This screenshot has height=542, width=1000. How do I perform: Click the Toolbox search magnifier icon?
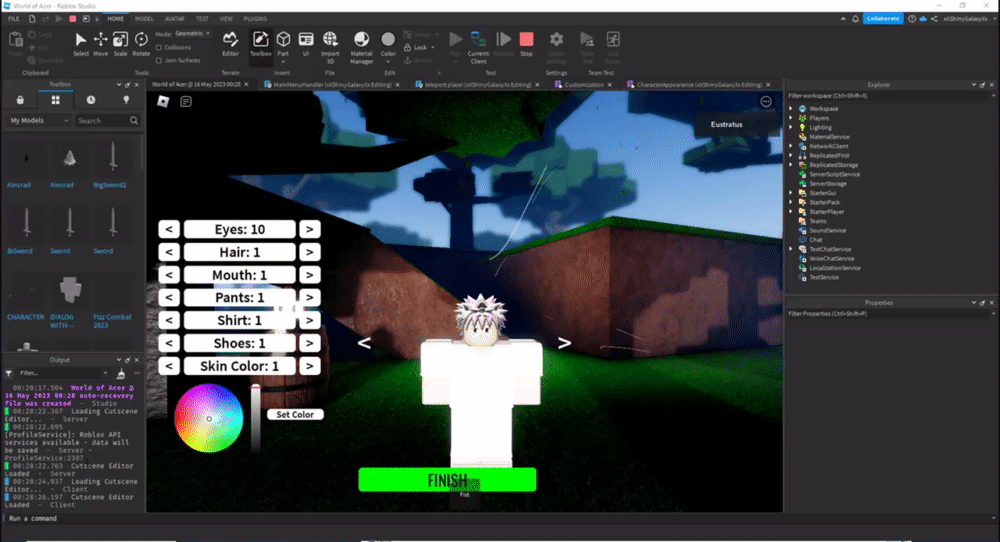point(134,121)
